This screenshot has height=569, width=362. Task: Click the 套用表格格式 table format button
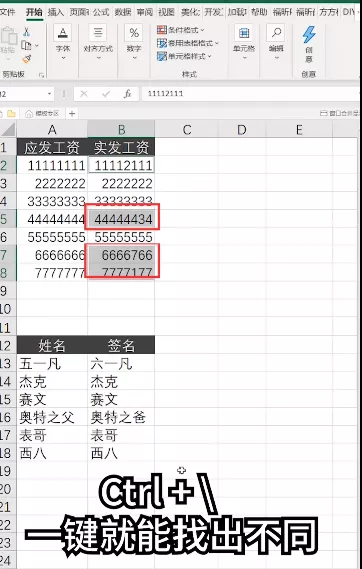(188, 43)
